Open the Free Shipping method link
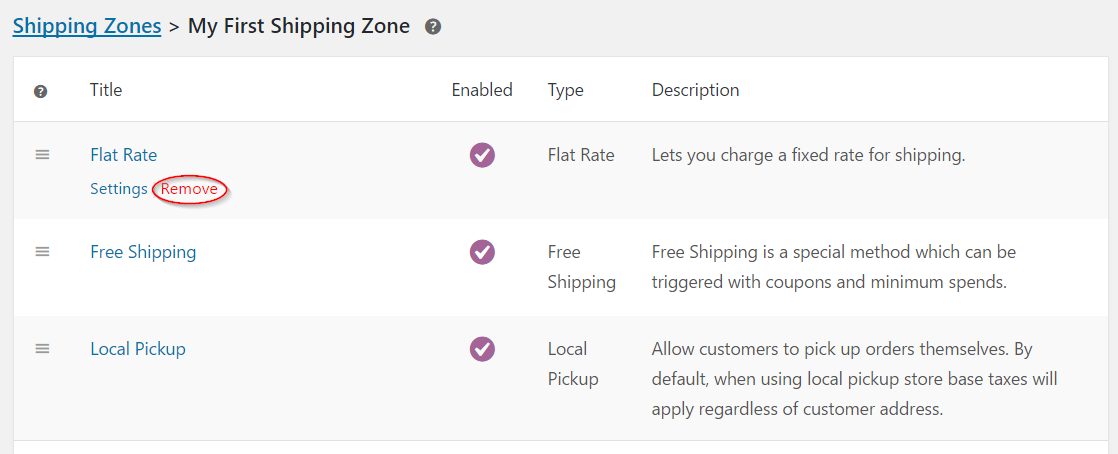This screenshot has width=1118, height=454. click(x=143, y=252)
